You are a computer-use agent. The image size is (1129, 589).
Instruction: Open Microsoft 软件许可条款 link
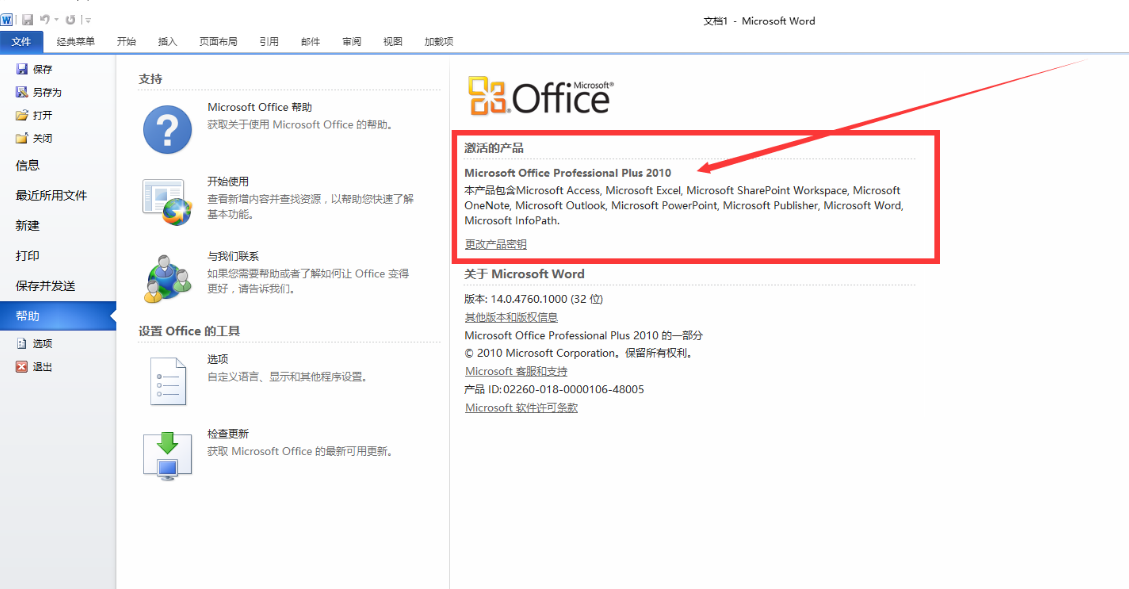[521, 408]
